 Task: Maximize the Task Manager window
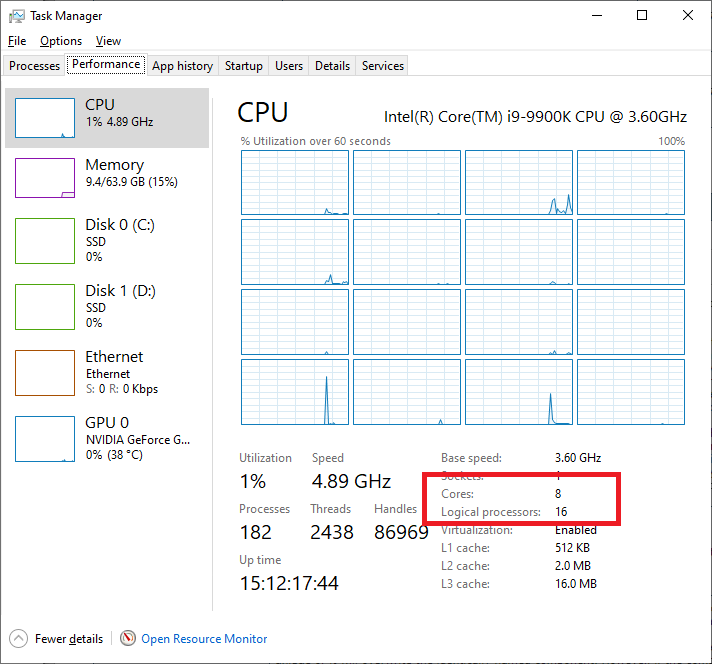[x=642, y=15]
